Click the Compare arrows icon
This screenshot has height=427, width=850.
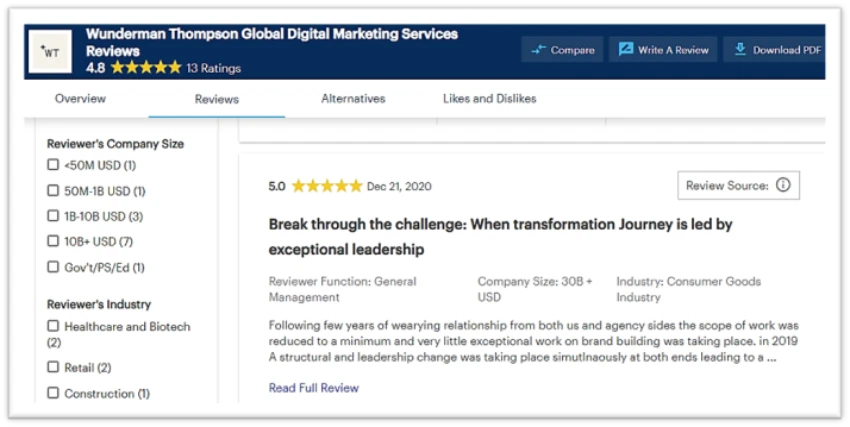point(538,50)
